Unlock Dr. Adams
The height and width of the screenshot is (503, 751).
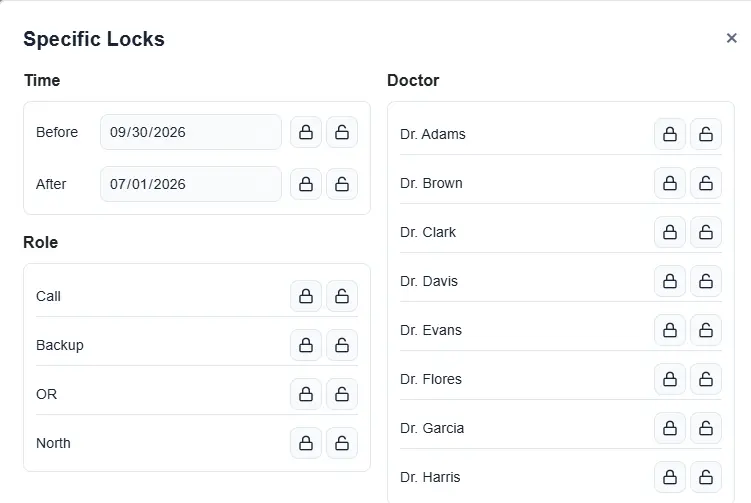click(706, 134)
